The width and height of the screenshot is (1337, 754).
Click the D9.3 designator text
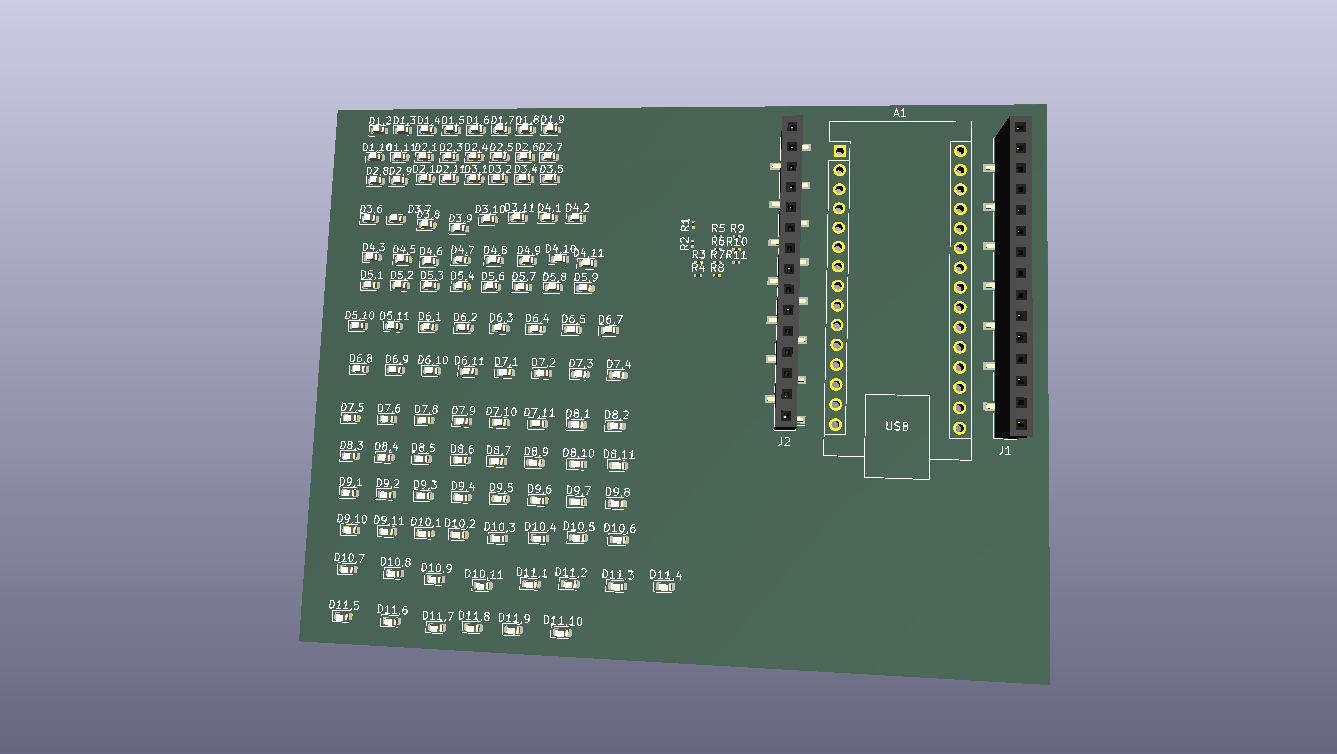point(425,485)
